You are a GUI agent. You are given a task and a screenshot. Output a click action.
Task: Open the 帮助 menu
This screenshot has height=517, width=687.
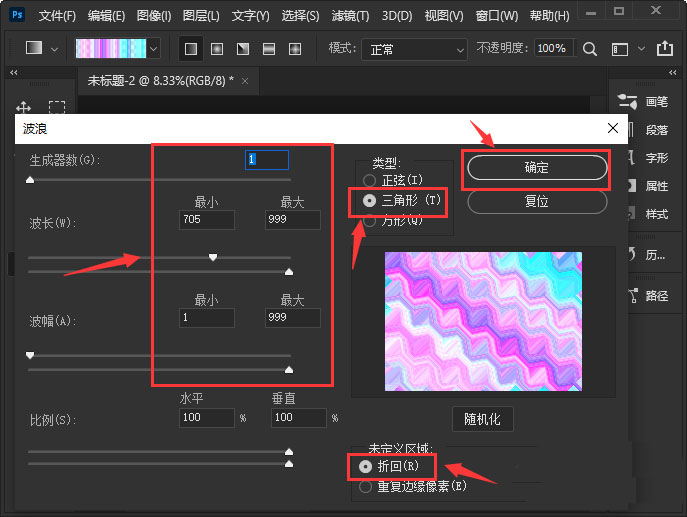[x=549, y=16]
